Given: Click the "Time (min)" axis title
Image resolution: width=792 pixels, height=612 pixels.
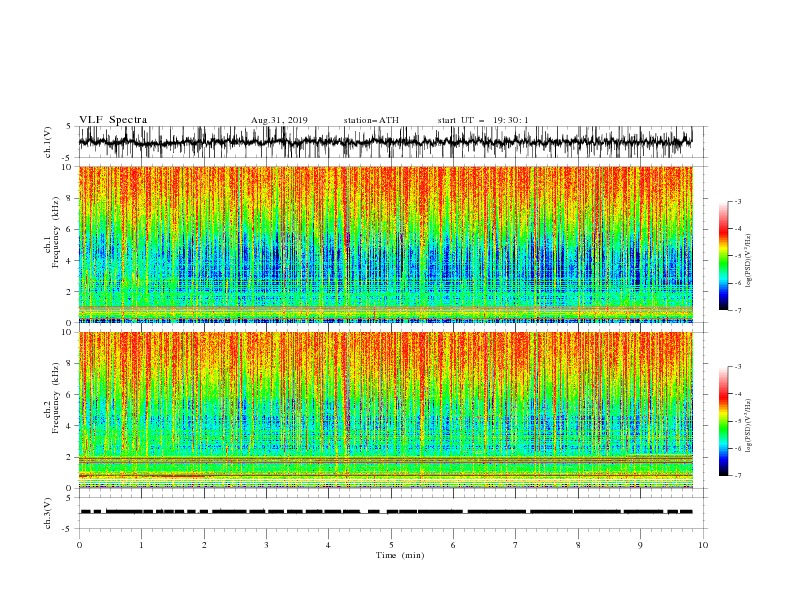Looking at the screenshot, I should 400,555.
